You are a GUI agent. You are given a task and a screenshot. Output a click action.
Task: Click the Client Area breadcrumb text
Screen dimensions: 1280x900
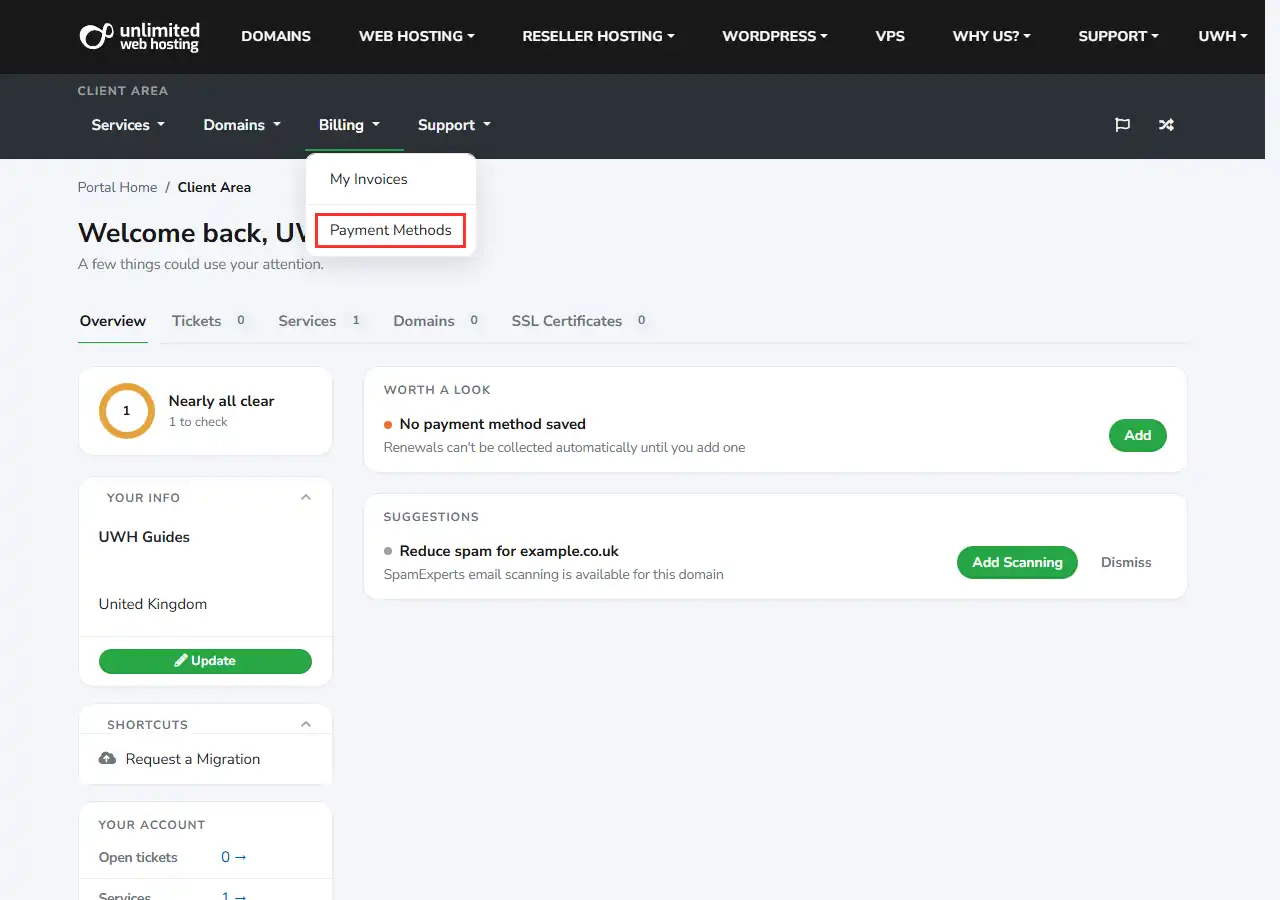click(214, 187)
